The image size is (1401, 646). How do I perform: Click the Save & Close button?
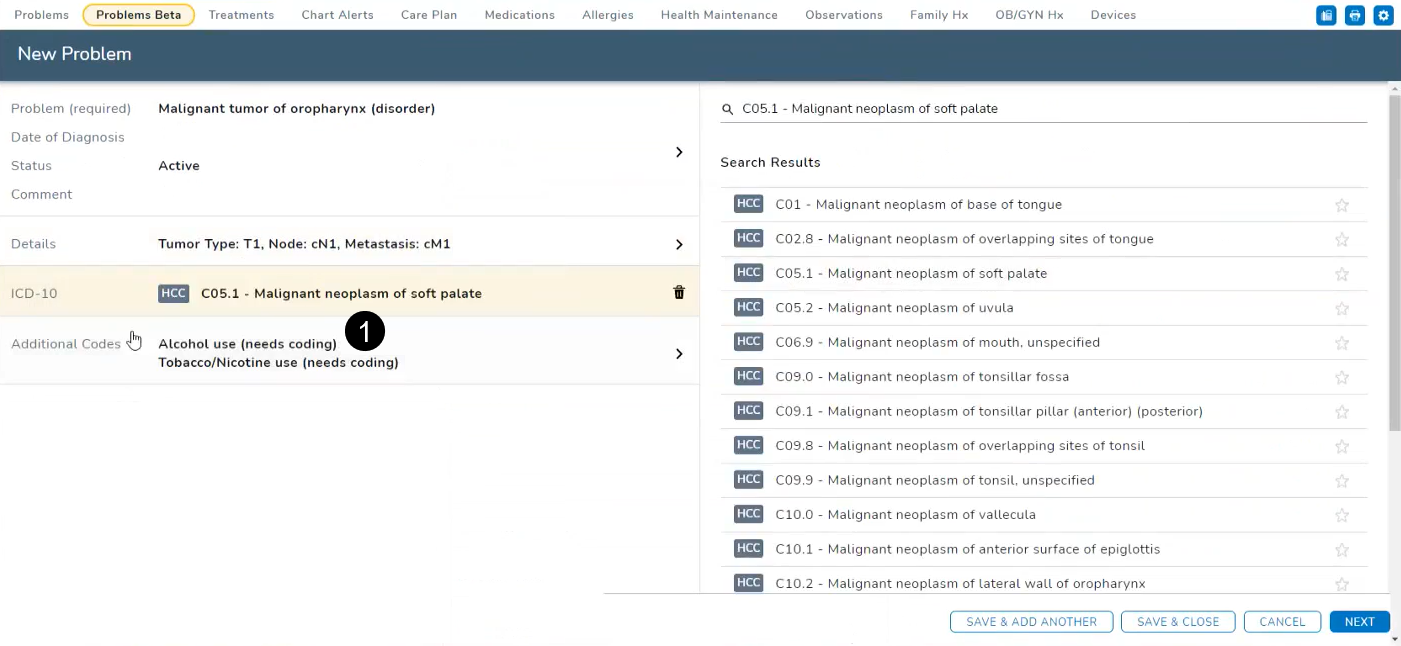1178,622
